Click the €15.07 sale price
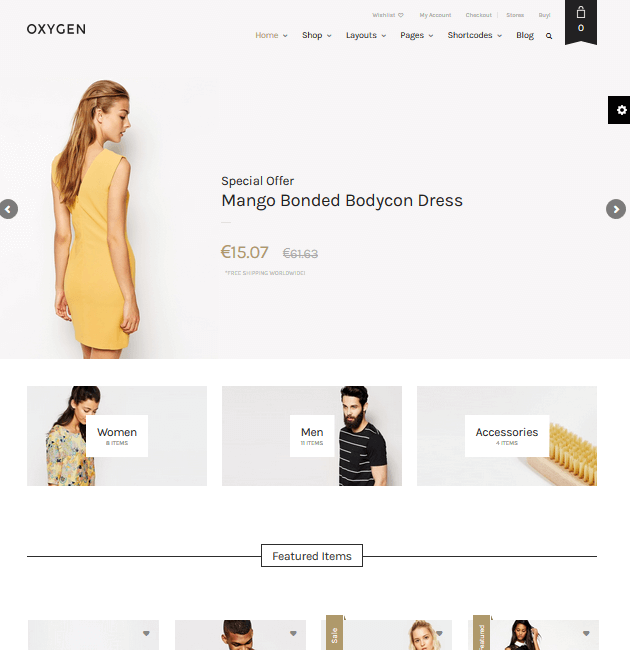Viewport: 630px width, 650px height. point(245,252)
